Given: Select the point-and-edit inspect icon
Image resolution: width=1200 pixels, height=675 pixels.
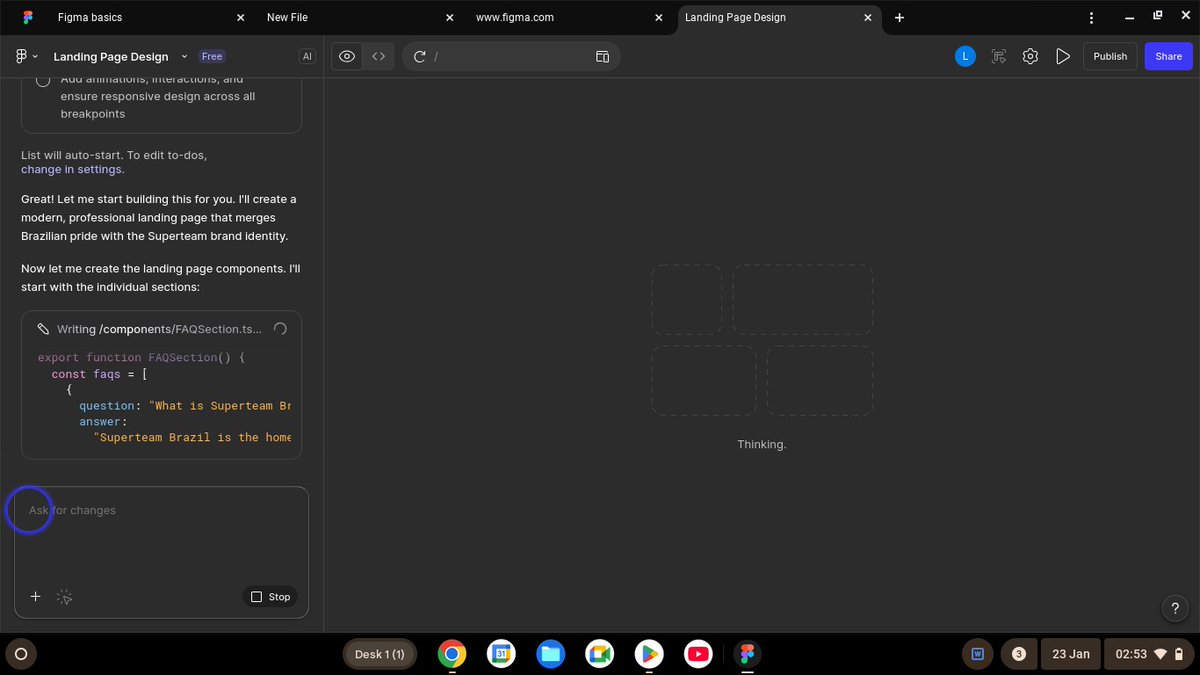Looking at the screenshot, I should pyautogui.click(x=998, y=57).
